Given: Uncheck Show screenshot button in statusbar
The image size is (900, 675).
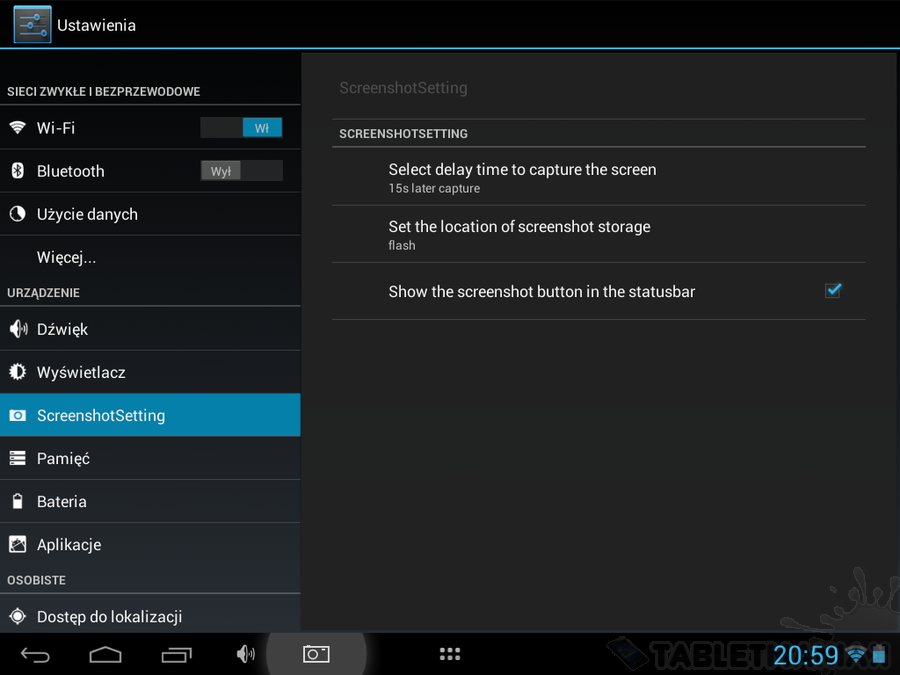Looking at the screenshot, I should pyautogui.click(x=832, y=291).
